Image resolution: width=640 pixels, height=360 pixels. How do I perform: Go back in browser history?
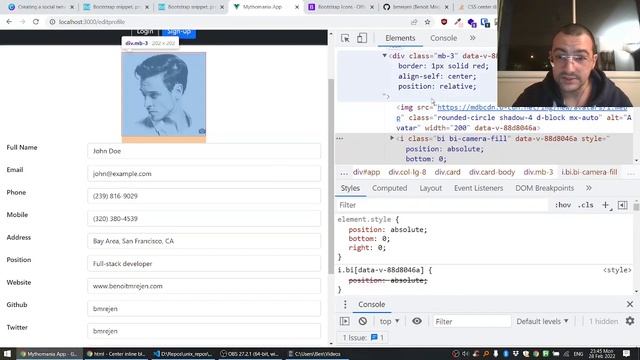[x=9, y=22]
